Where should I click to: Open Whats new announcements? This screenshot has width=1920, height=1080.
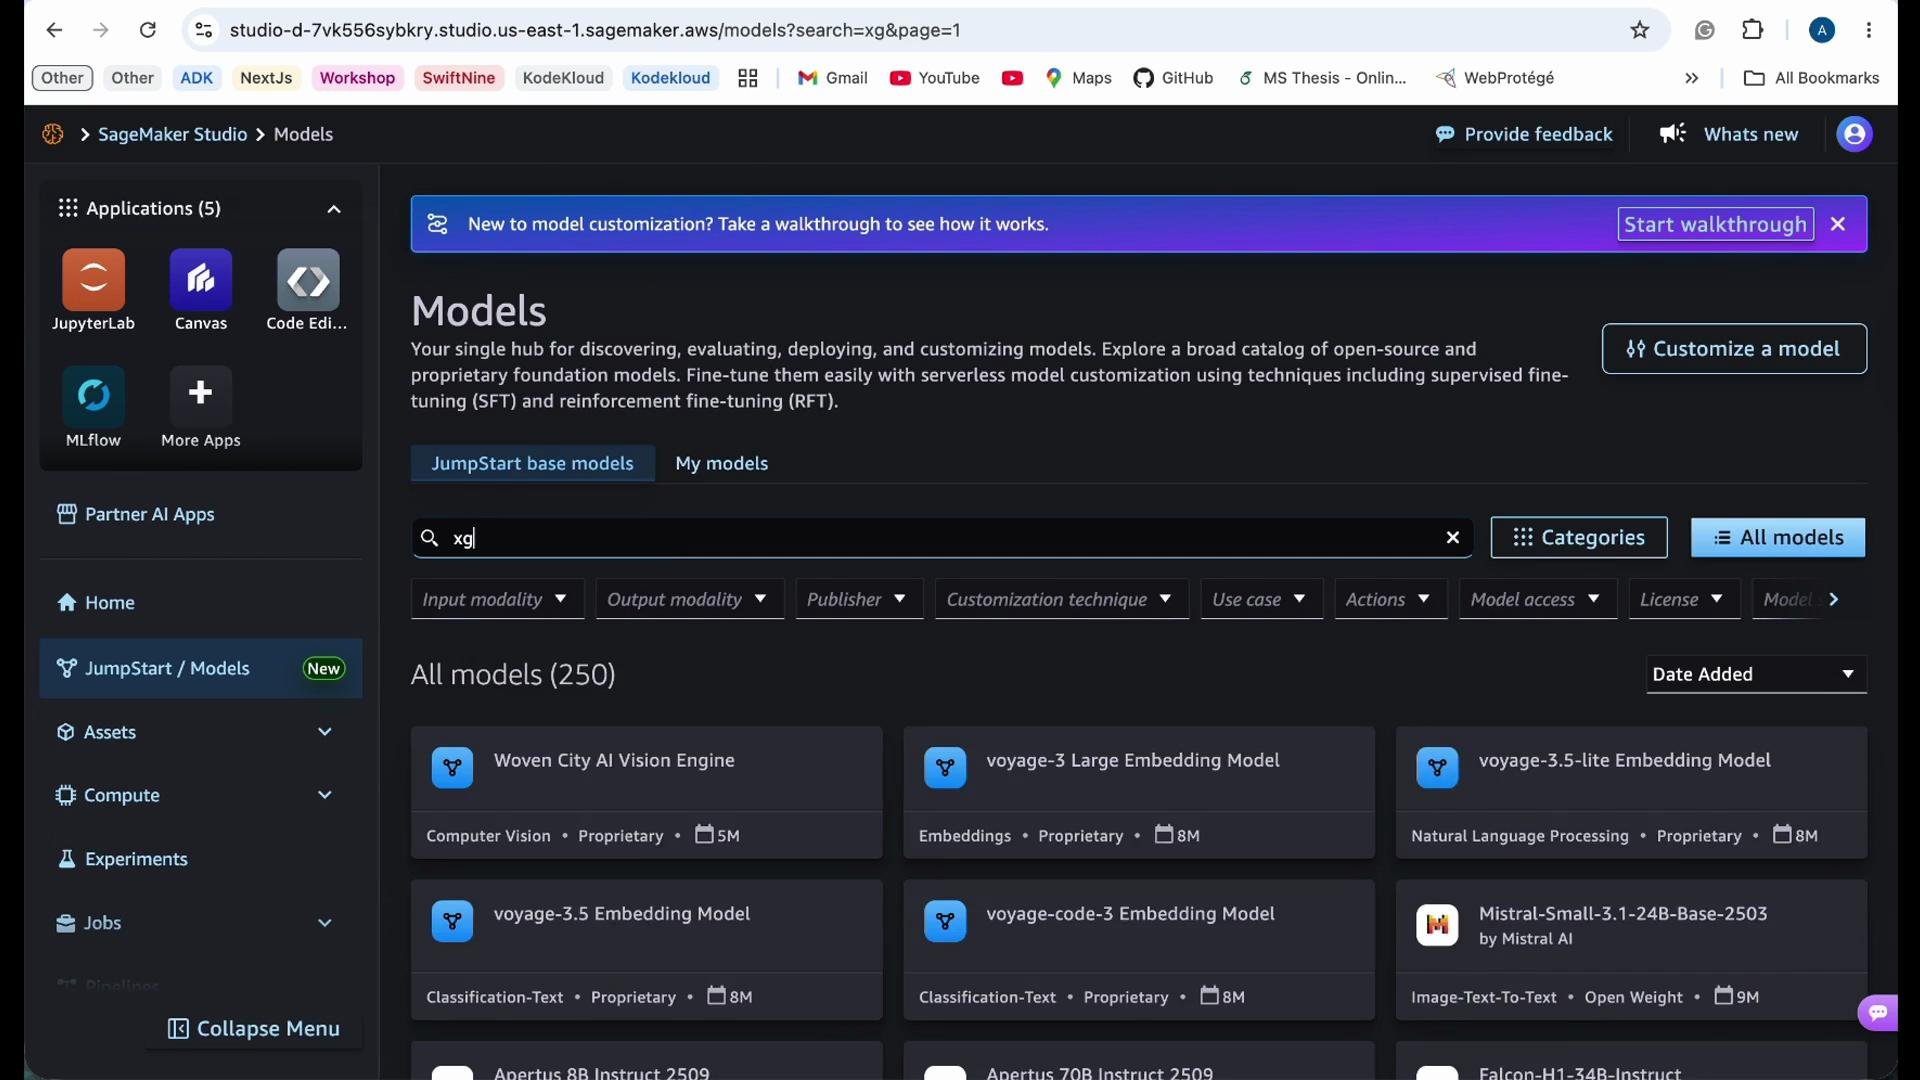coord(1729,134)
